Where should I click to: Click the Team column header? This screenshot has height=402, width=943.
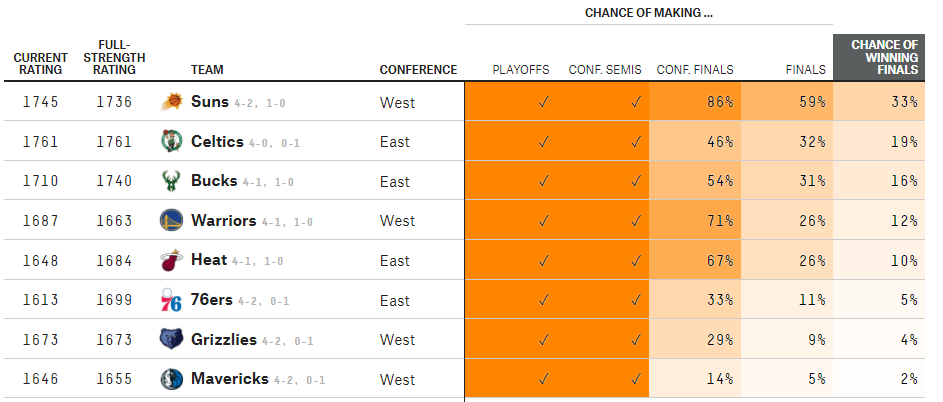pyautogui.click(x=207, y=70)
